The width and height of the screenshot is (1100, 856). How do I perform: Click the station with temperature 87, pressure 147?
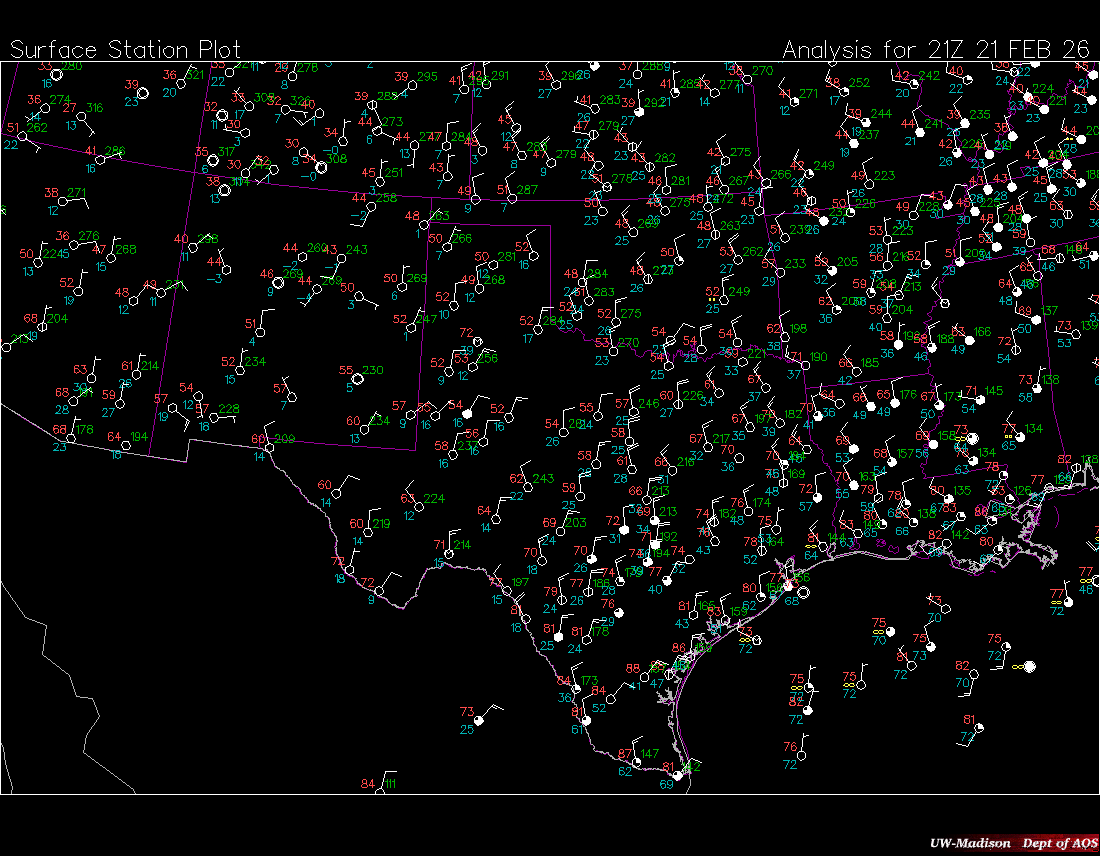636,761
